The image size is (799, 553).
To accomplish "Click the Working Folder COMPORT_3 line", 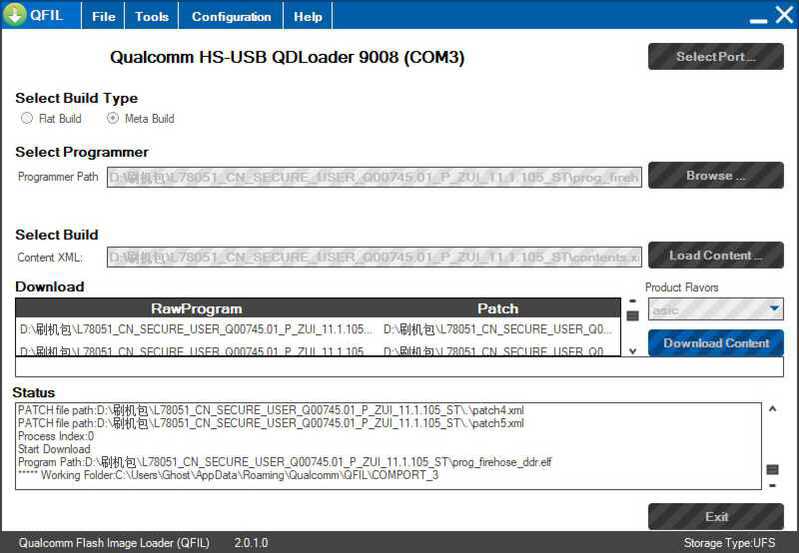I will 228,475.
